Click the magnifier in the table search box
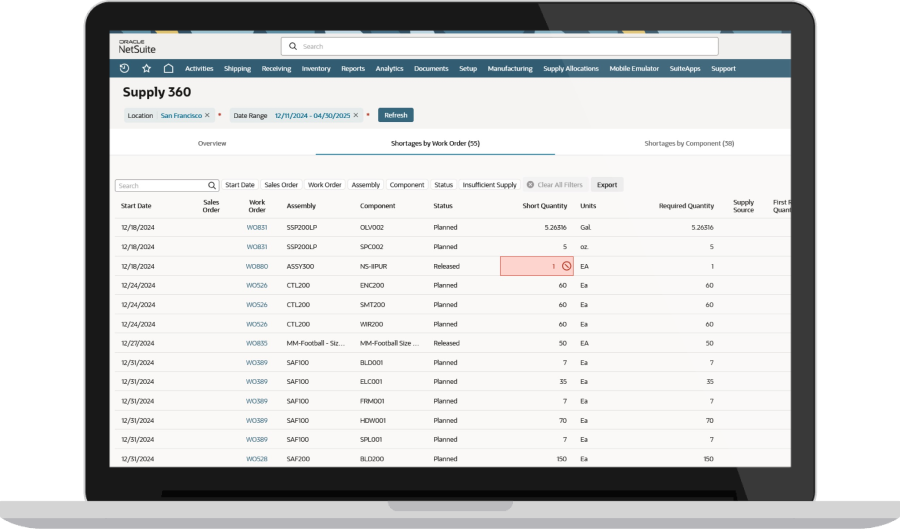The width and height of the screenshot is (900, 529). tap(212, 185)
